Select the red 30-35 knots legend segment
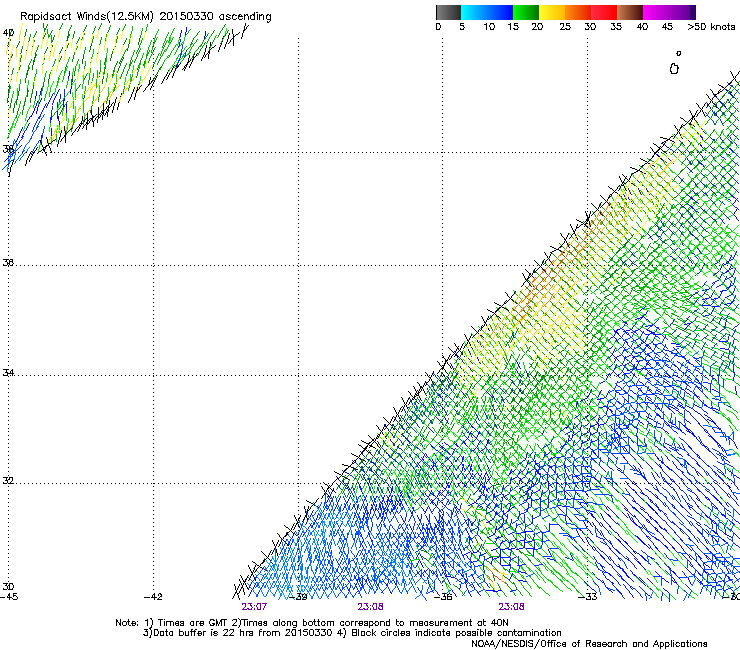Screen dimensions: 740x650 pos(604,12)
